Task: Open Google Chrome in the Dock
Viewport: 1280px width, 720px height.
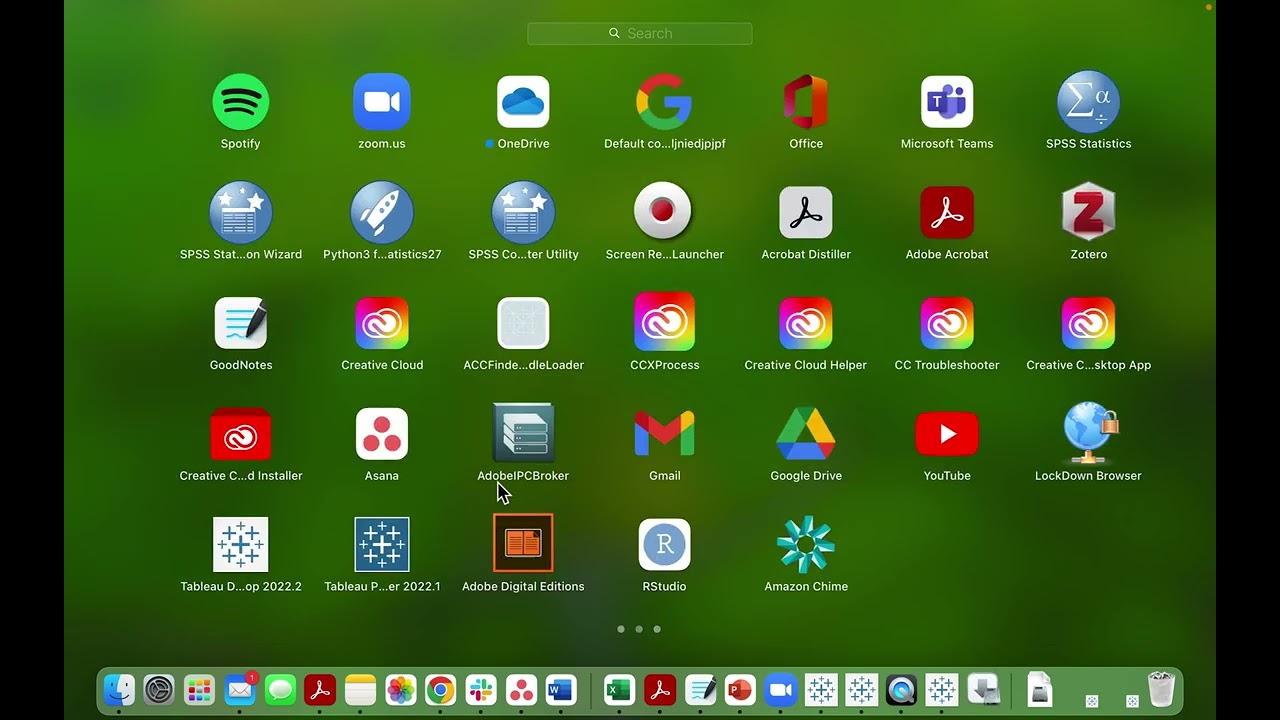Action: (440, 690)
